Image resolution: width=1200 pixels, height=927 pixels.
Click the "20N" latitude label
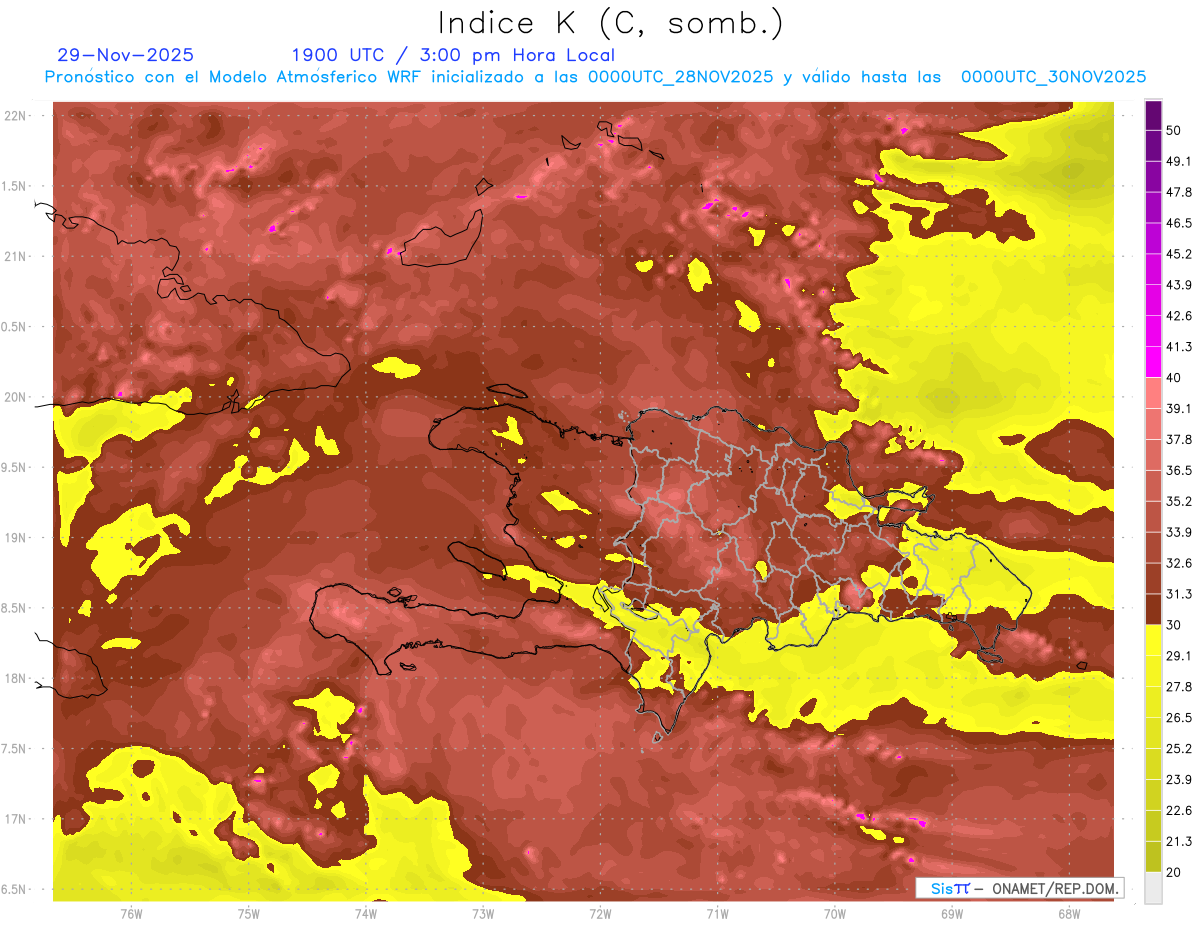[x=16, y=397]
